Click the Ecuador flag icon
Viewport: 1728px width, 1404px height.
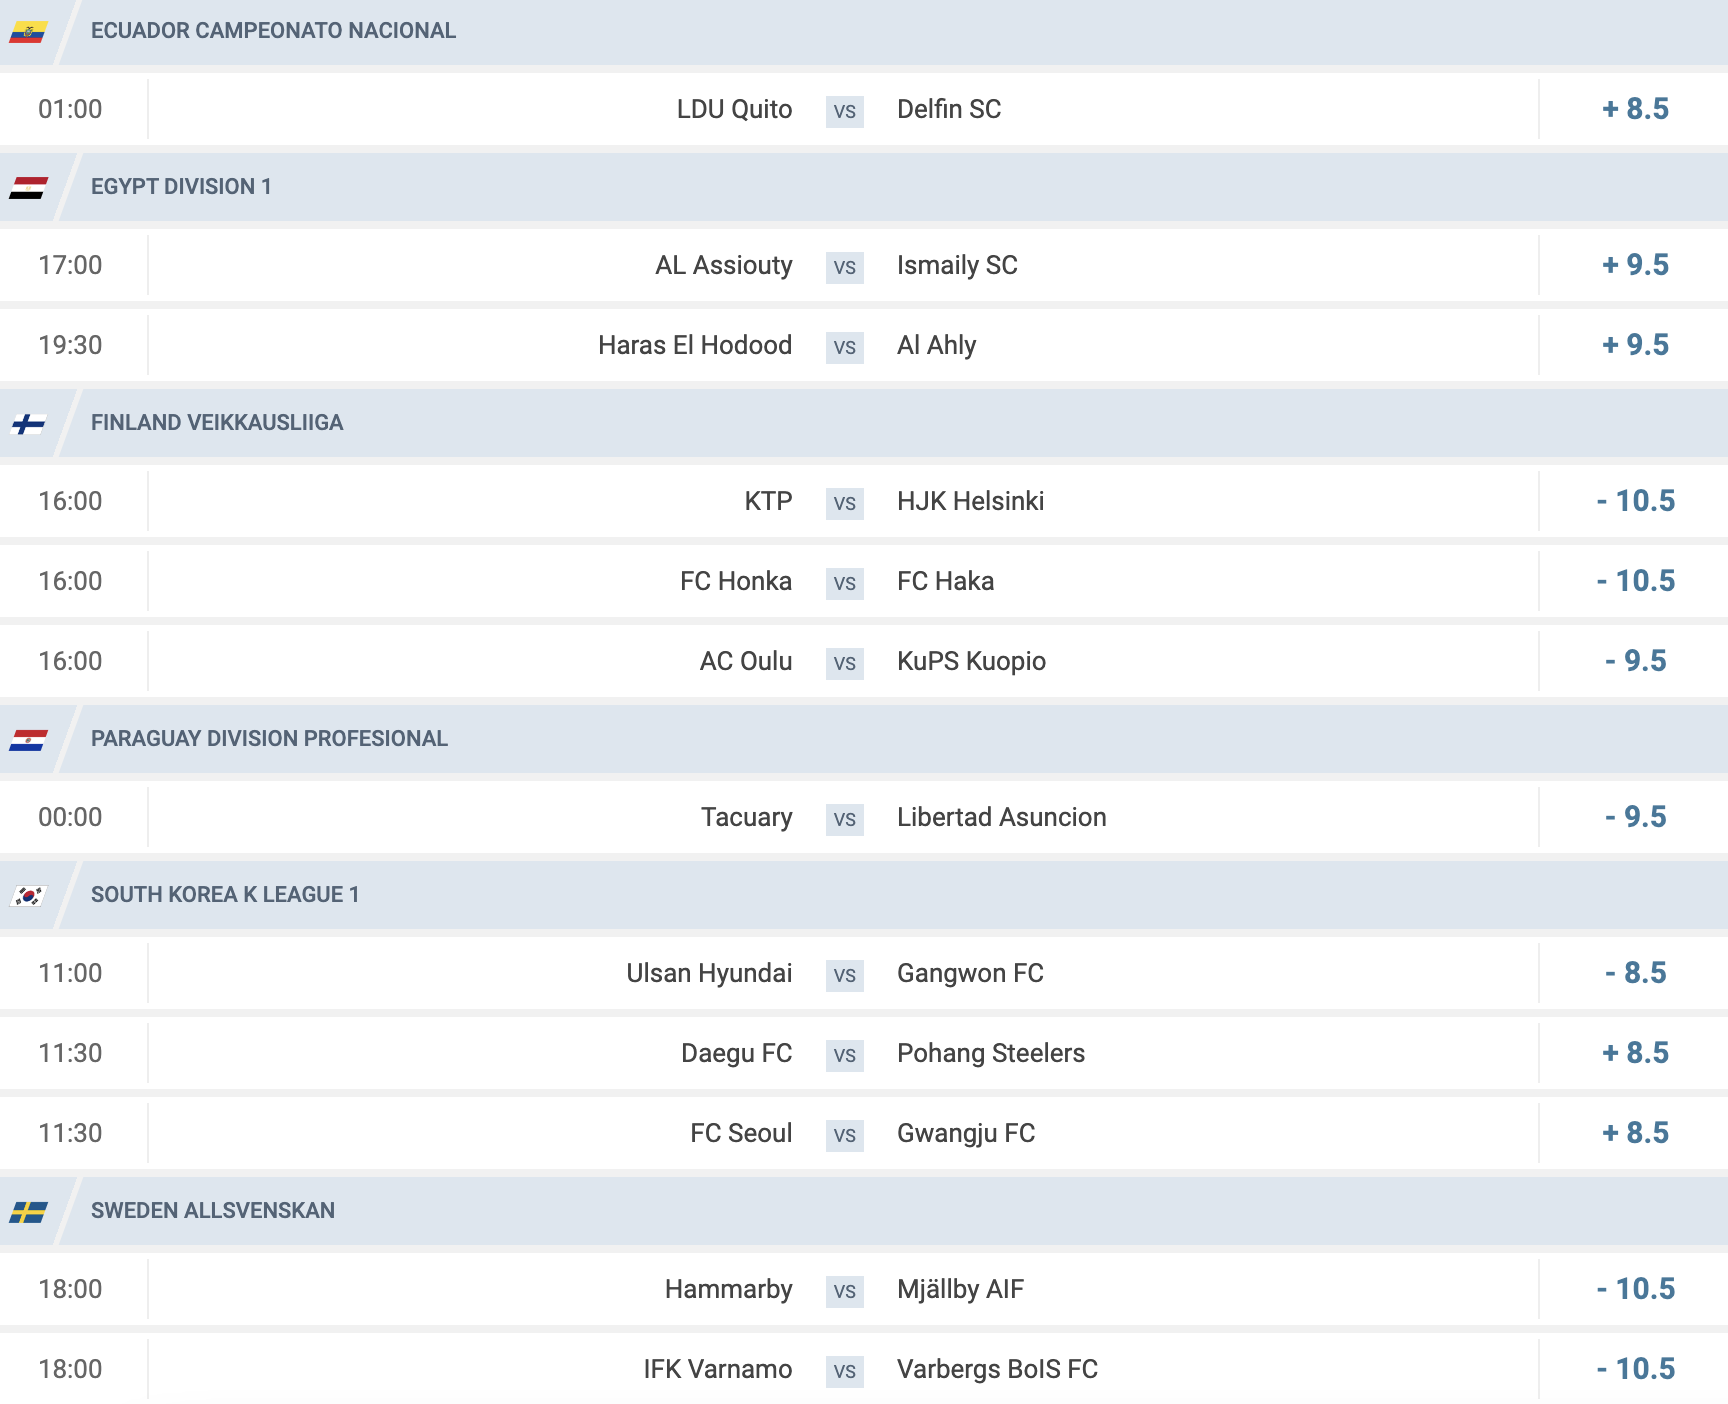[28, 33]
